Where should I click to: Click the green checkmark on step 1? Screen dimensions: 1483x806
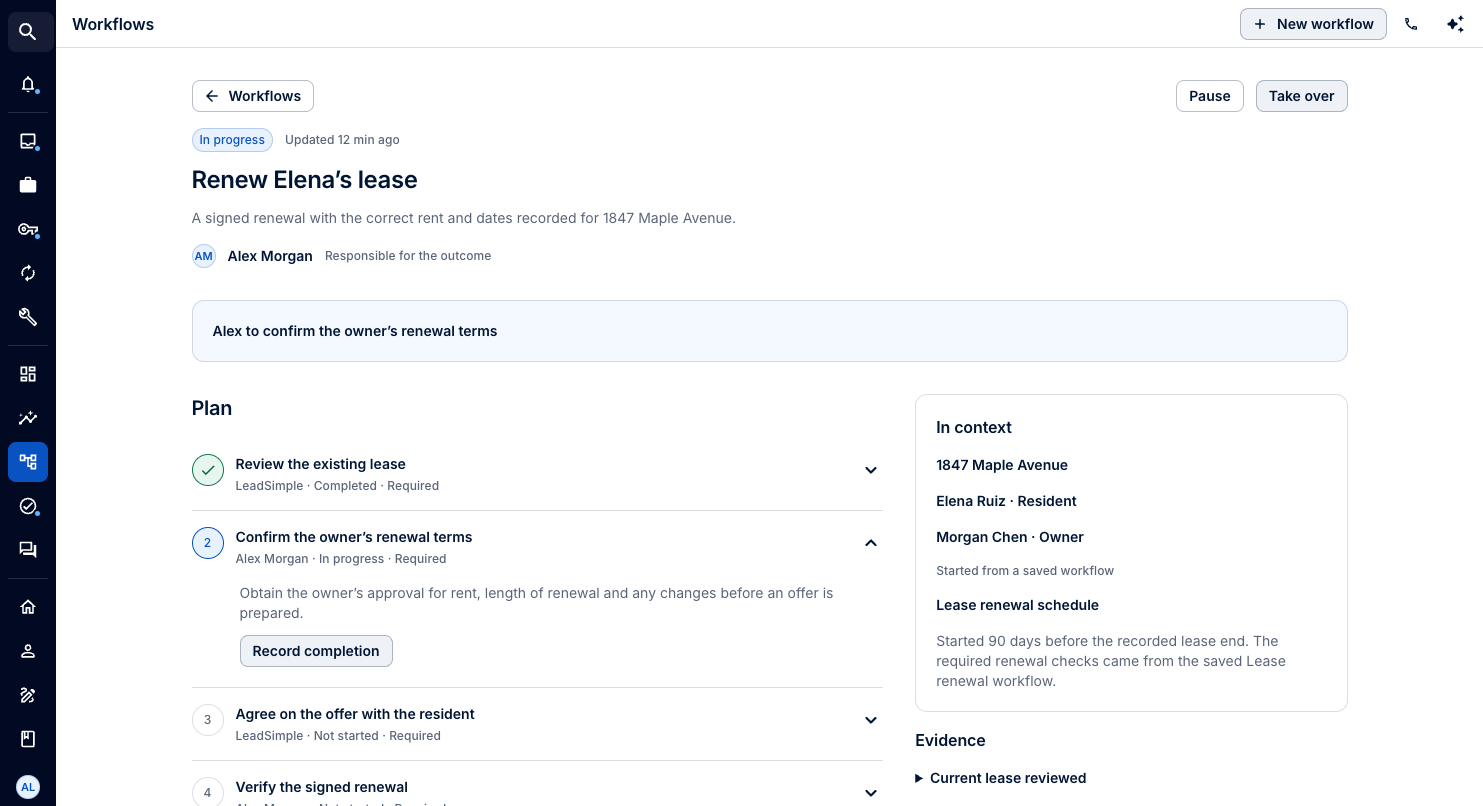pos(208,470)
